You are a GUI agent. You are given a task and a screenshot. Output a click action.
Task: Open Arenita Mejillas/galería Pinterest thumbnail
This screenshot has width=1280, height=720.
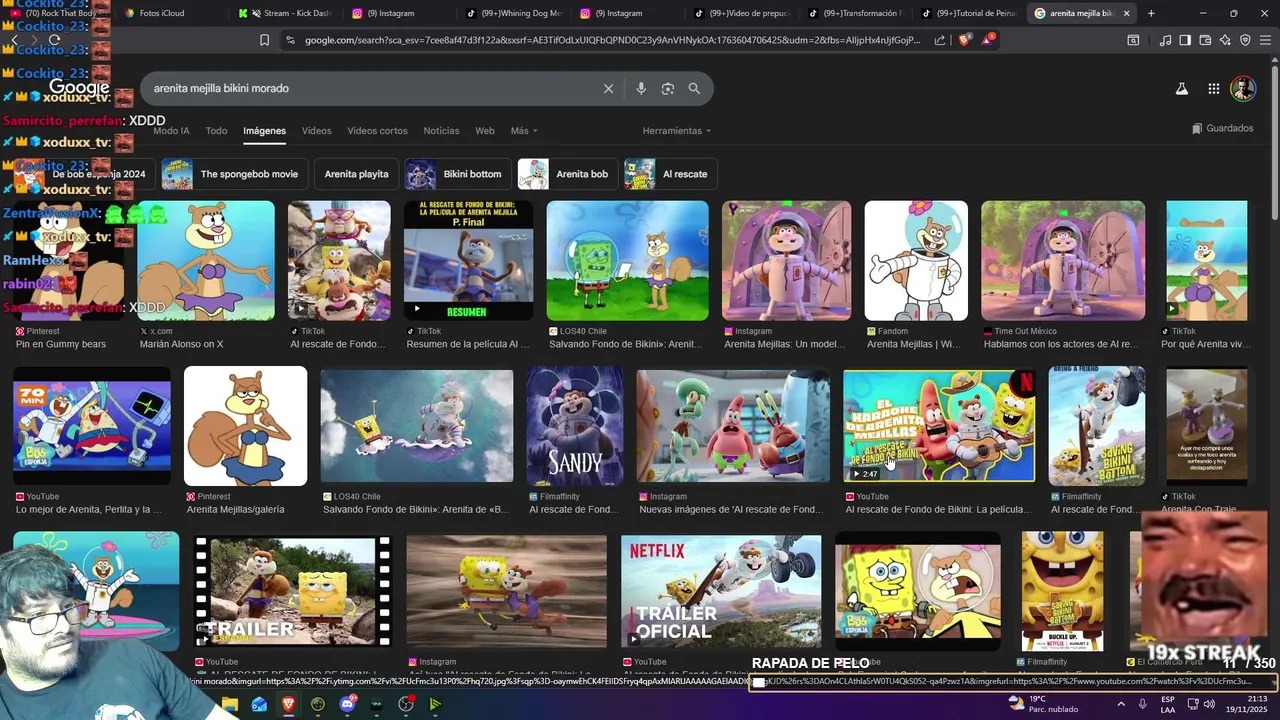(246, 426)
